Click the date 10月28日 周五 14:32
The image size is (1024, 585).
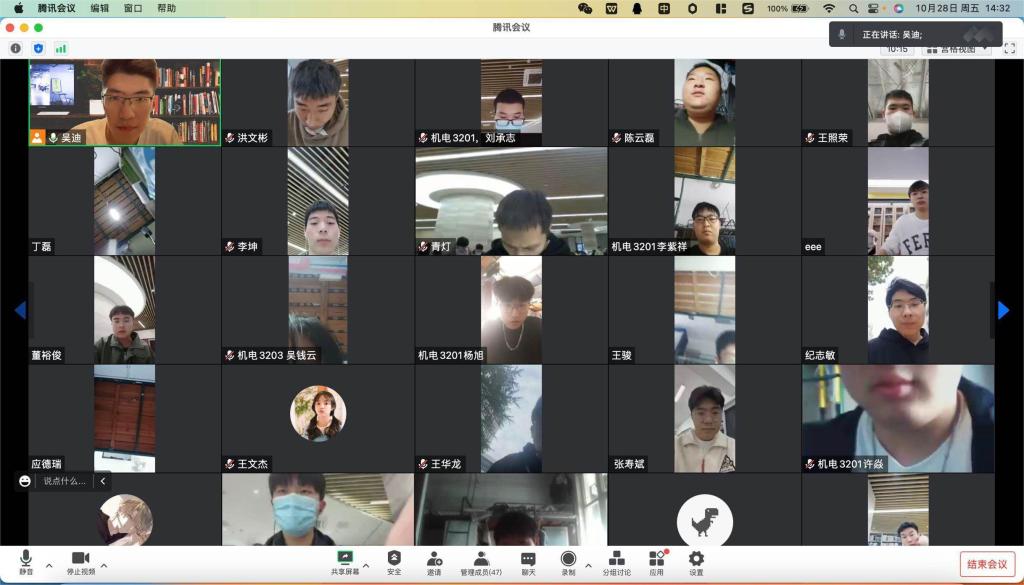(x=963, y=8)
